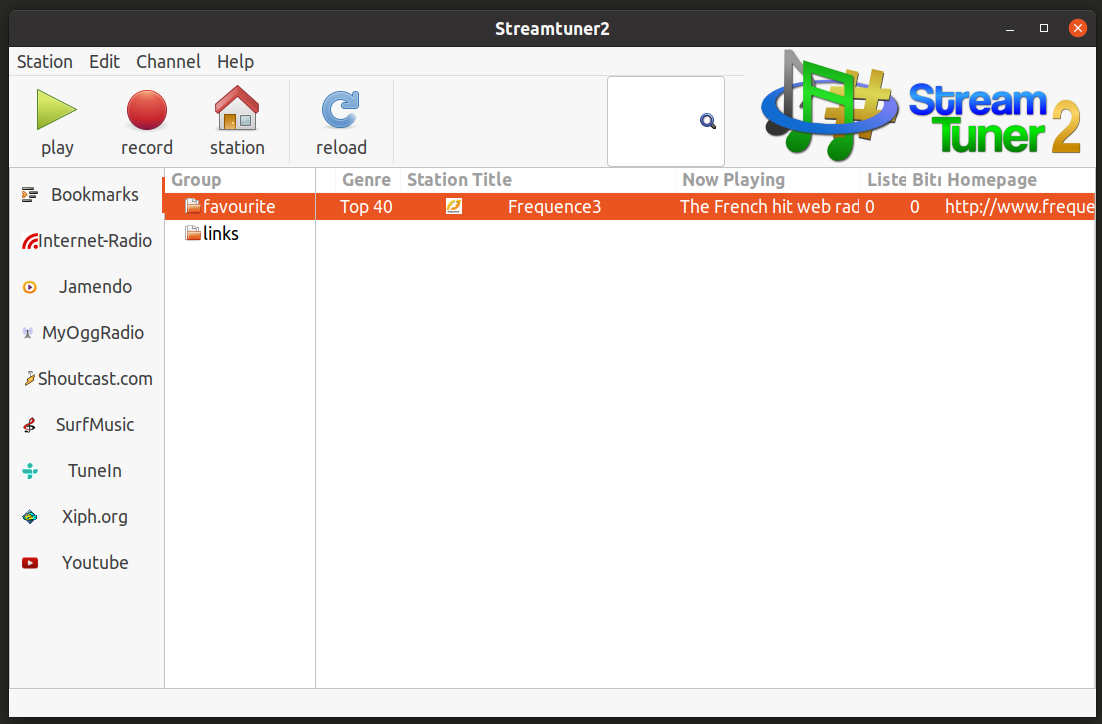Open the Youtube channel

point(86,563)
